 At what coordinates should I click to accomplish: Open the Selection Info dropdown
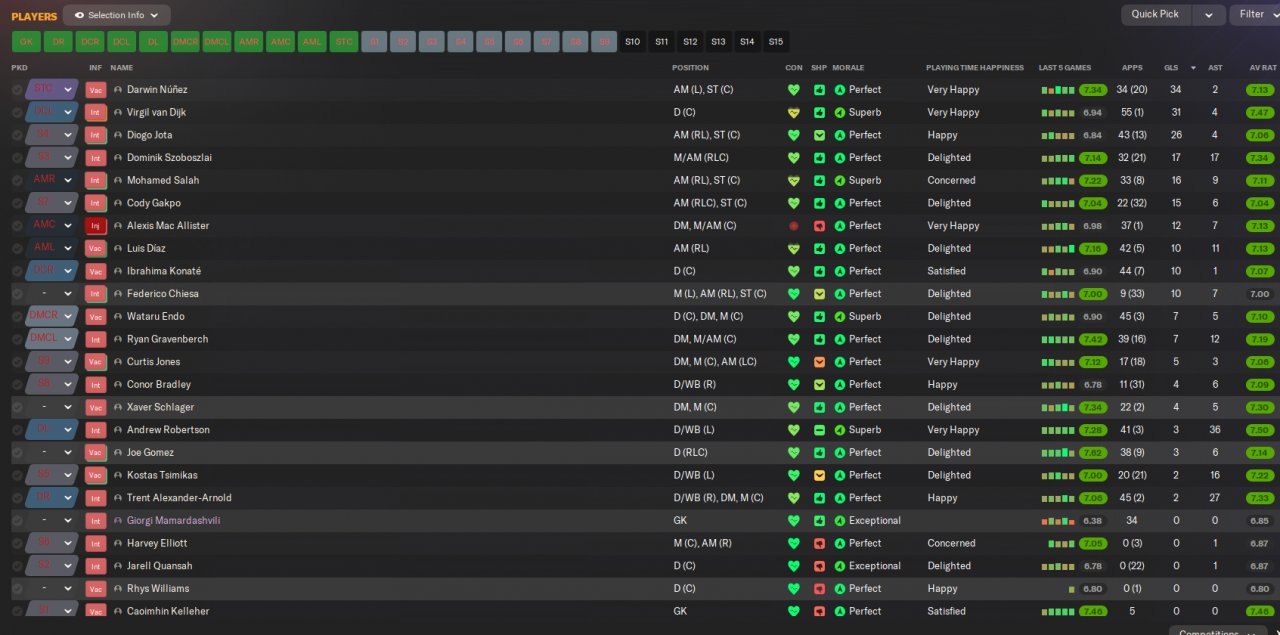point(117,15)
